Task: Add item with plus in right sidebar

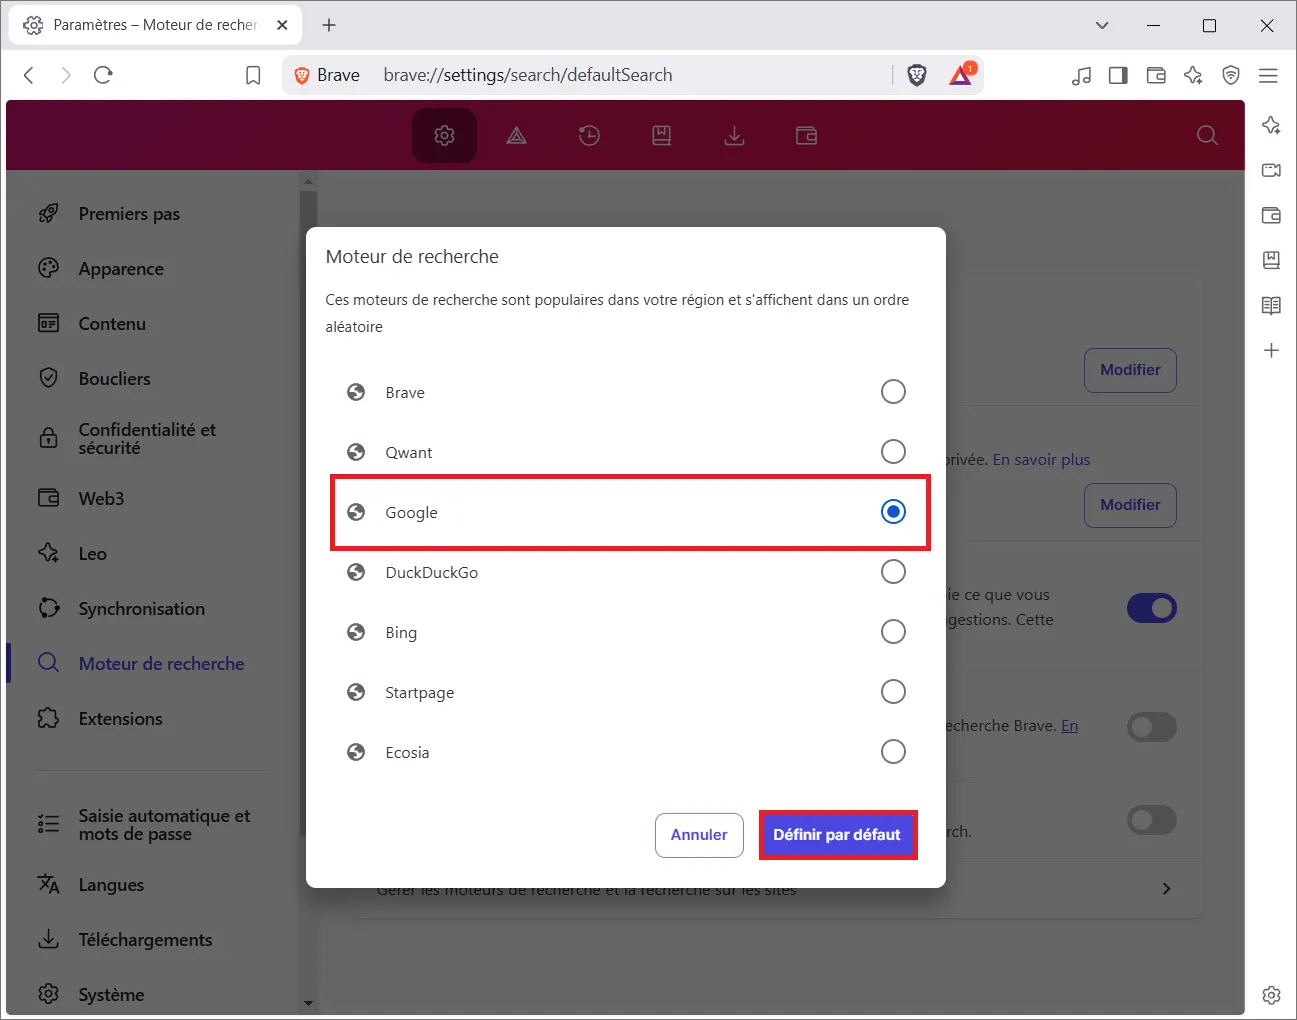Action: click(x=1271, y=350)
